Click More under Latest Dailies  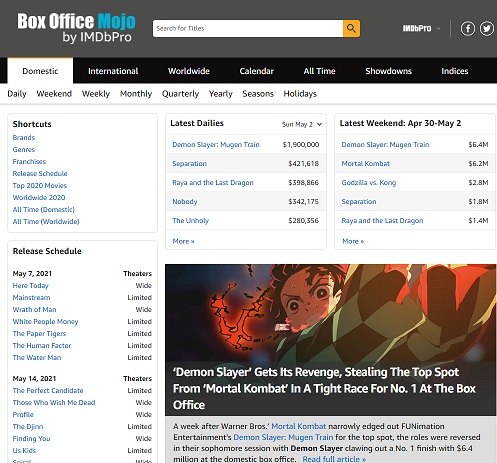[x=183, y=241]
